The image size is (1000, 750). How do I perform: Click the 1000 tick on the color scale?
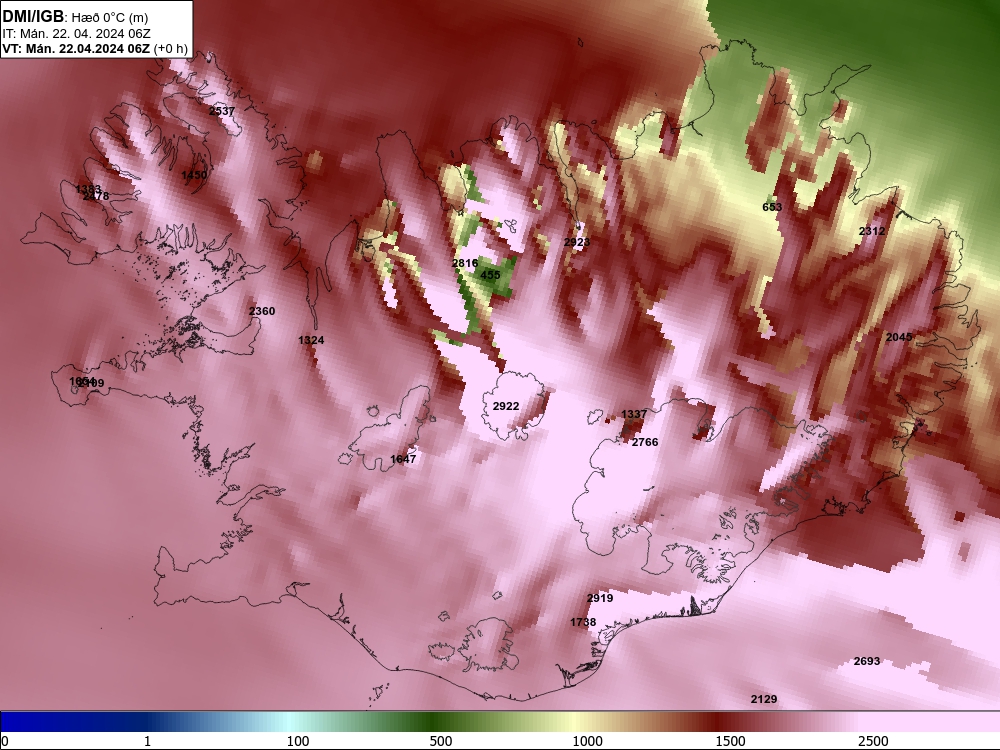[587, 741]
